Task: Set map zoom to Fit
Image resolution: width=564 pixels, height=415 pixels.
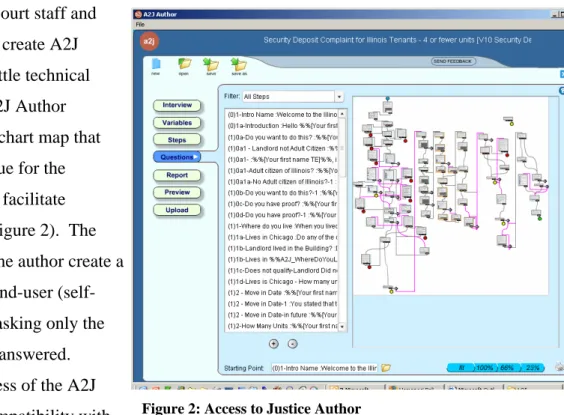Action: [461, 368]
